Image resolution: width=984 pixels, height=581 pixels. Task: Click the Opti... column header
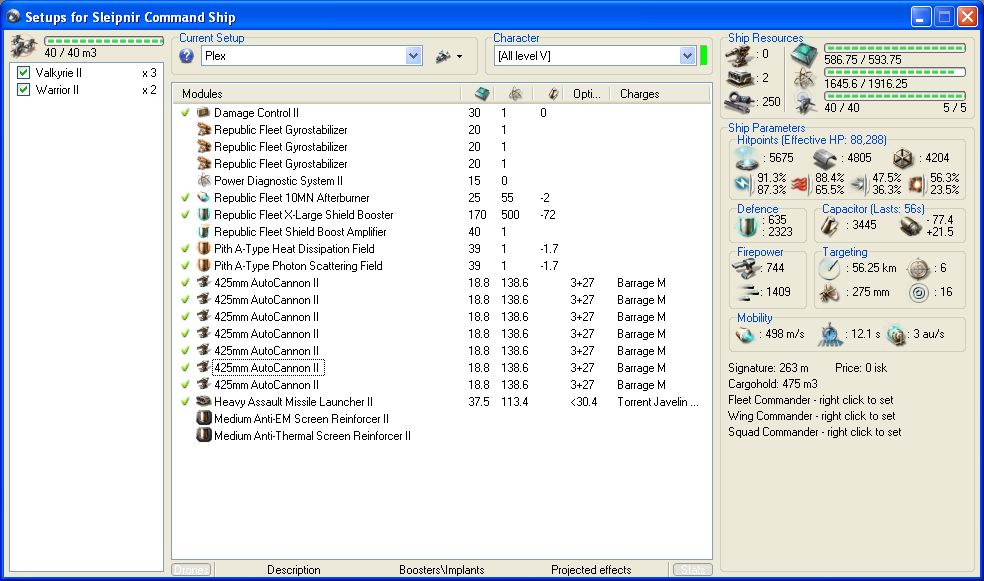click(587, 93)
